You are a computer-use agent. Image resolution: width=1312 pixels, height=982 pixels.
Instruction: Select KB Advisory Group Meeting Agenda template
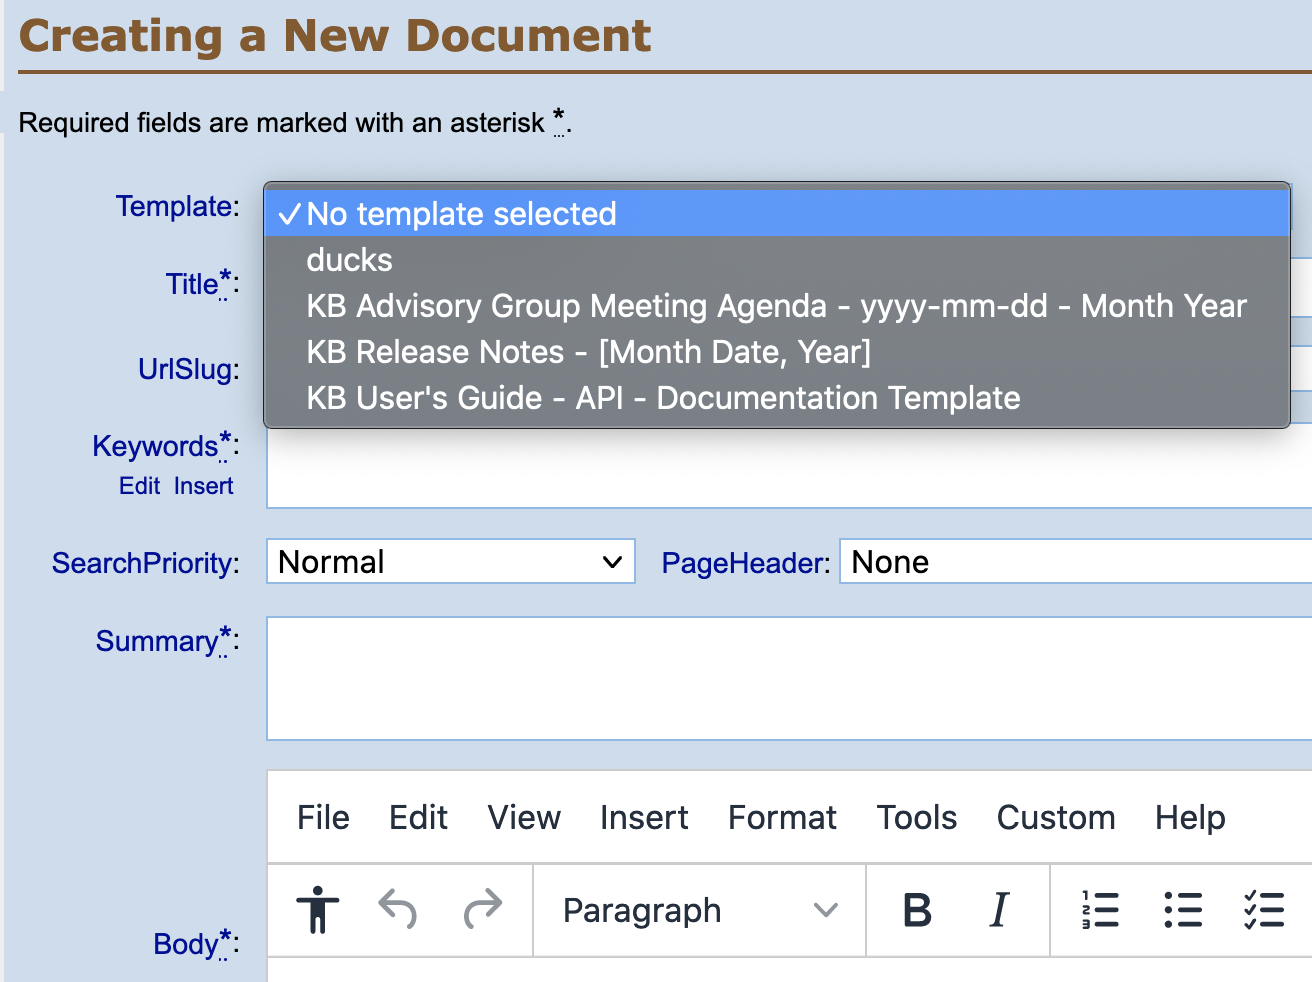[776, 306]
